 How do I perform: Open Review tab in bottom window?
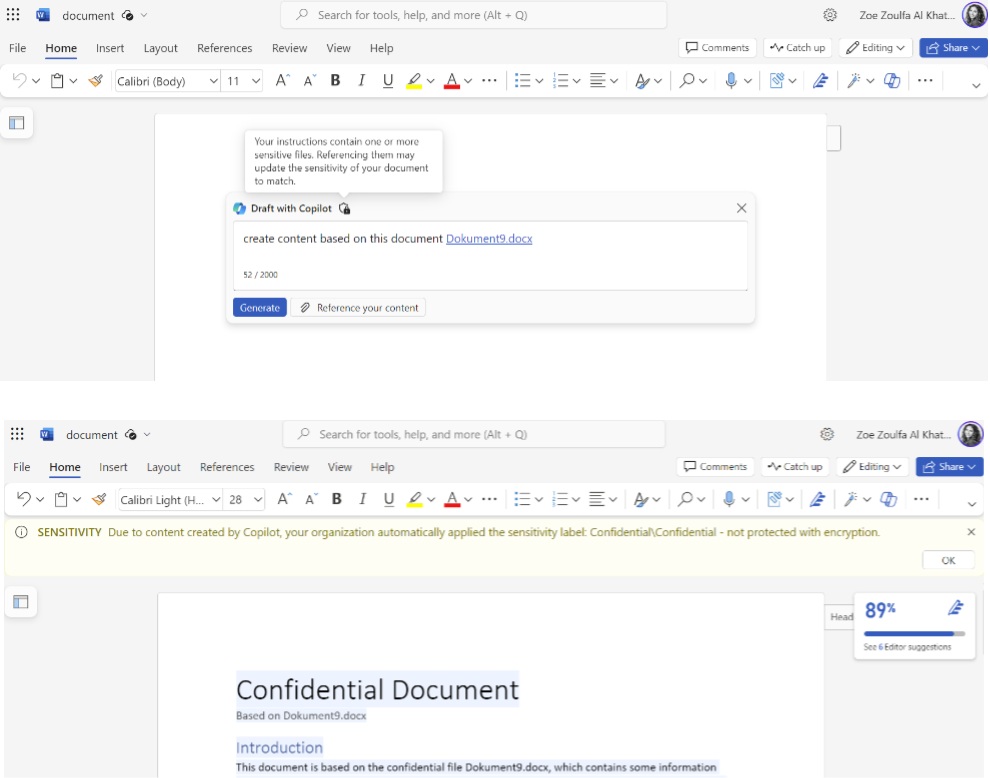click(x=291, y=467)
